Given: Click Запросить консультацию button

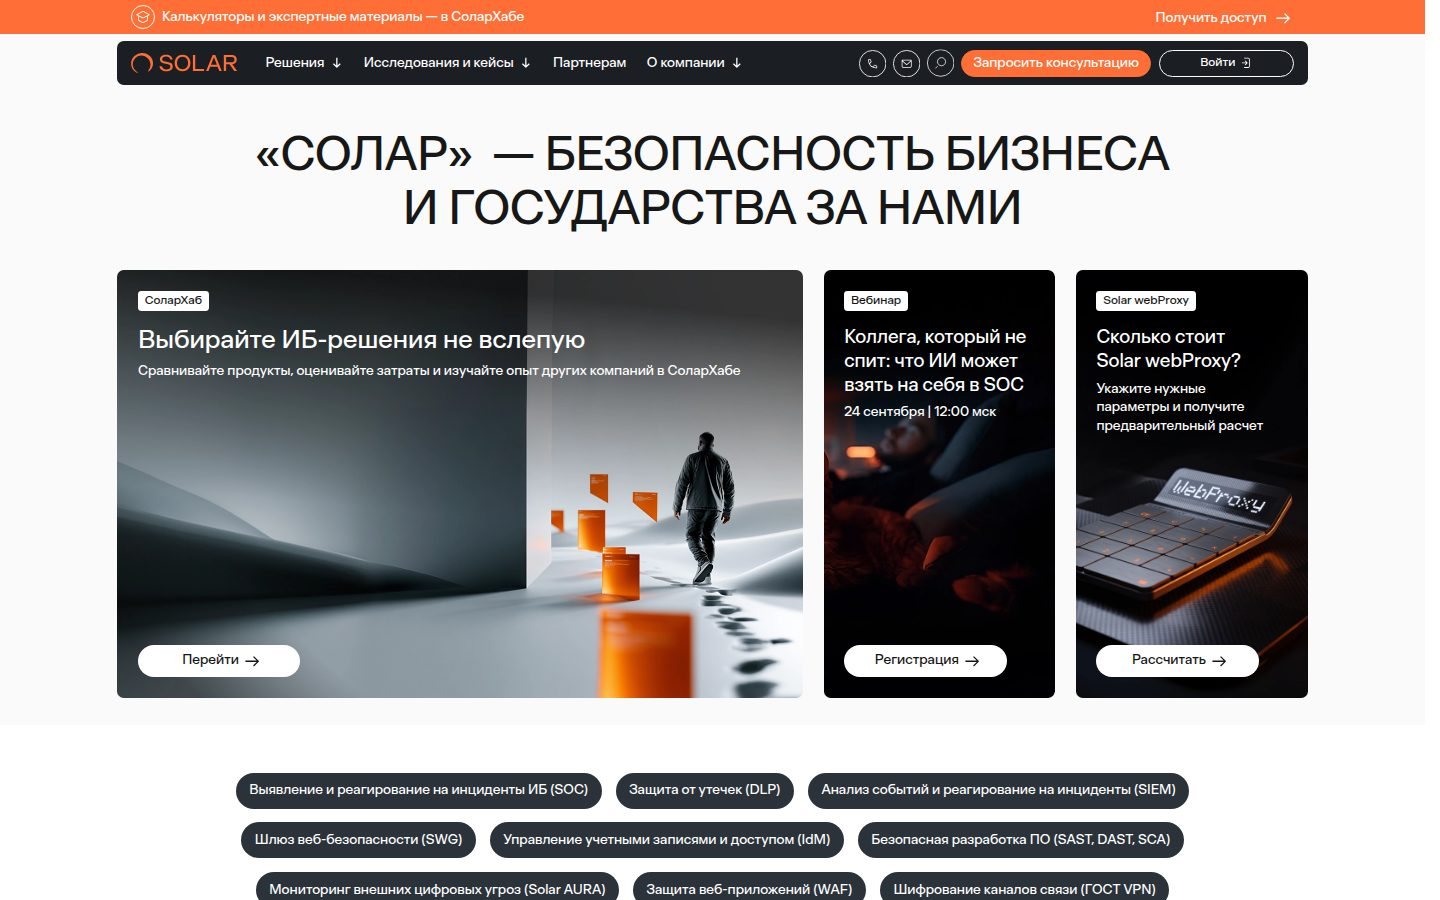Looking at the screenshot, I should click(1055, 63).
